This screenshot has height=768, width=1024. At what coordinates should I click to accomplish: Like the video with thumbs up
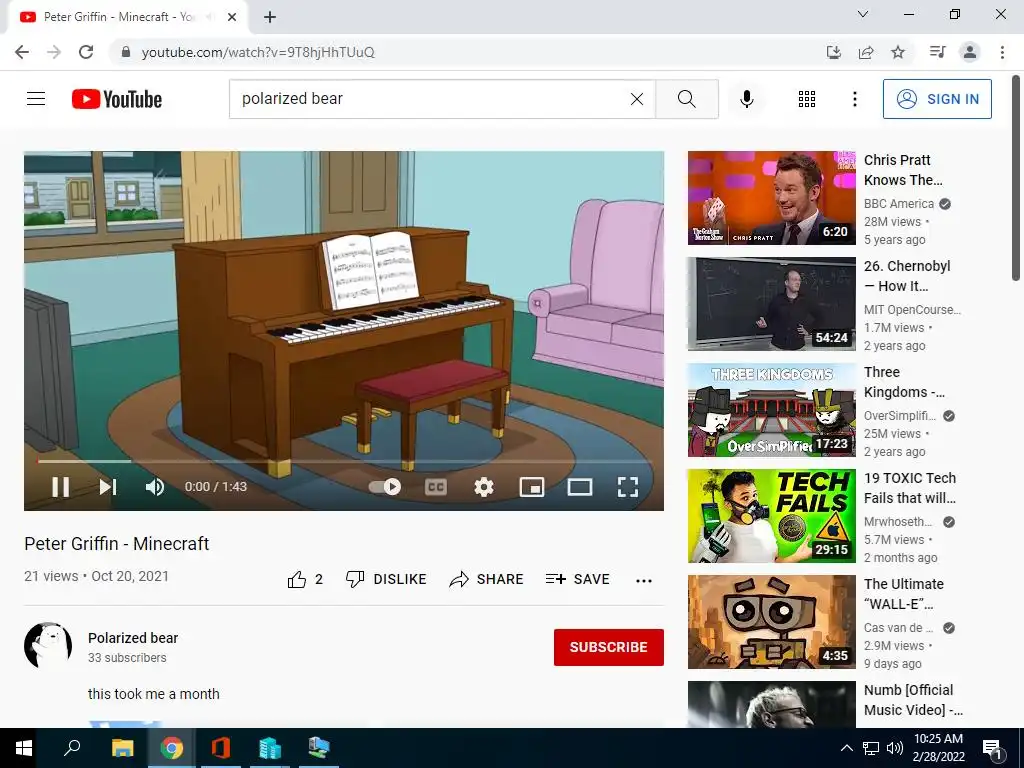click(x=304, y=579)
